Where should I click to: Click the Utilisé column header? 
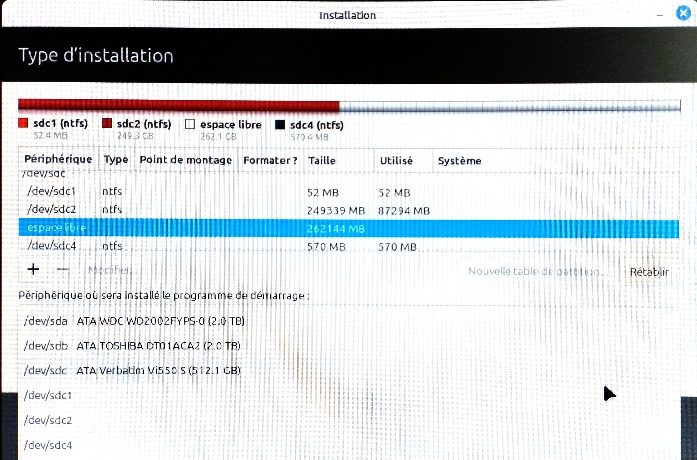point(397,161)
